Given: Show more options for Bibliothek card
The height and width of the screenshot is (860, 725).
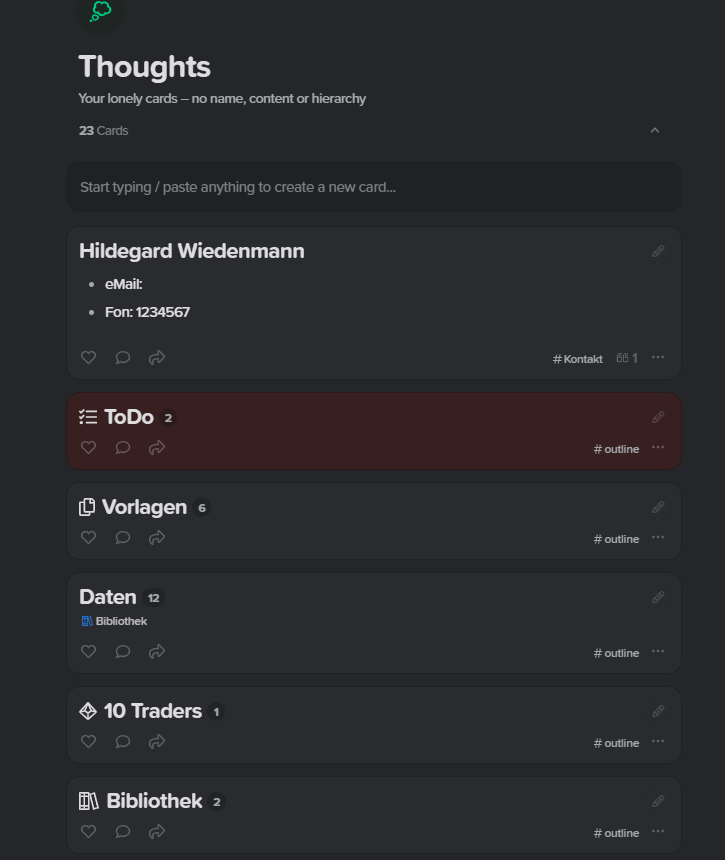Looking at the screenshot, I should [x=658, y=831].
